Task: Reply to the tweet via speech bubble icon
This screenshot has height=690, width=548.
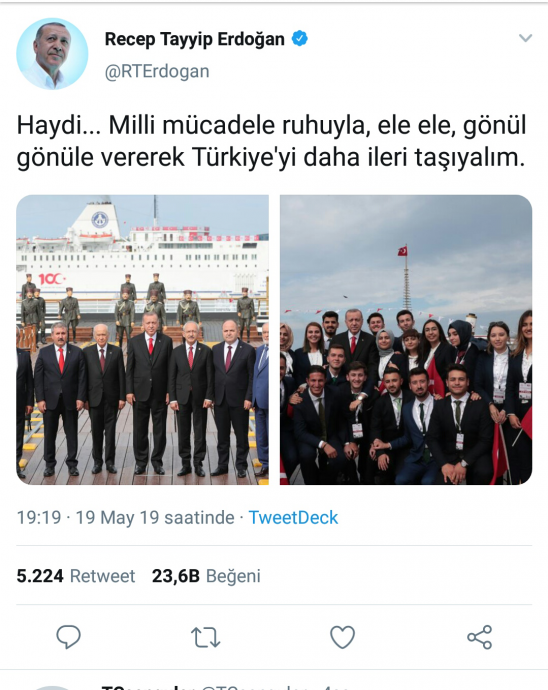Action: (x=68, y=636)
